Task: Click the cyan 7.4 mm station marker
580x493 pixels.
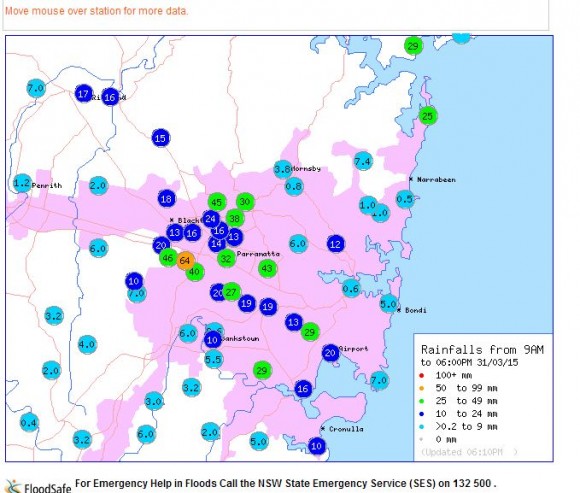Action: tap(363, 161)
